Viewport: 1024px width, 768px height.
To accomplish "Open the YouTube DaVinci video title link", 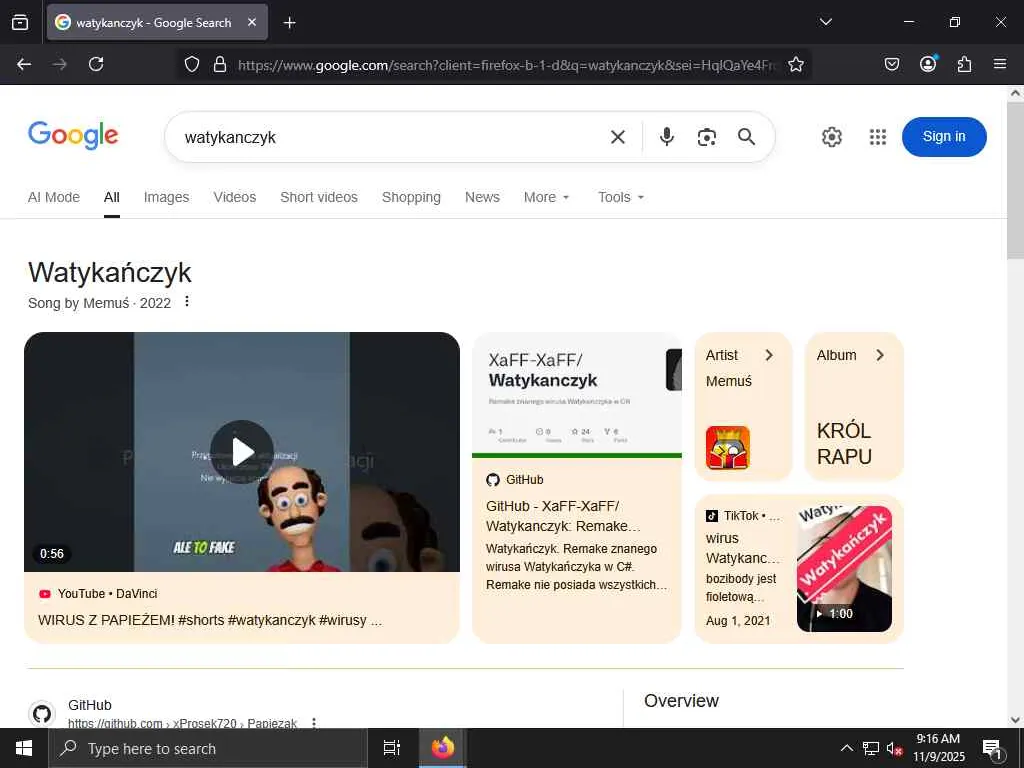I will [x=210, y=620].
